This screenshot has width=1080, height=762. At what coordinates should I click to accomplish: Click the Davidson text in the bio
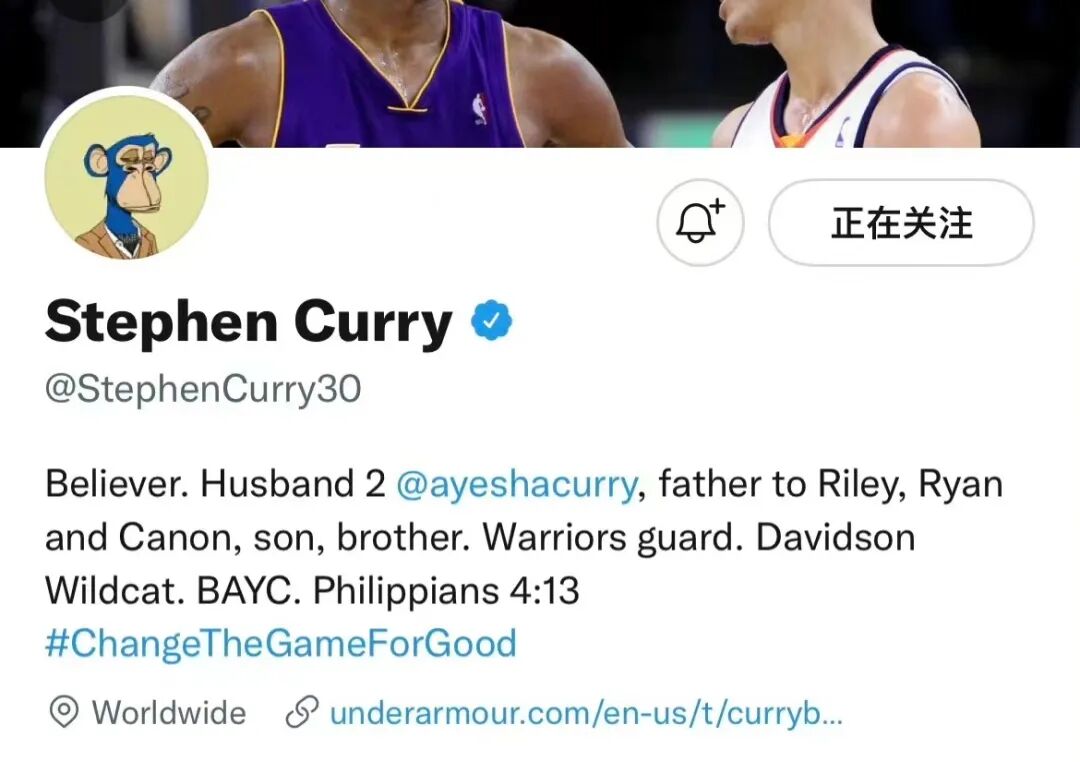(835, 537)
